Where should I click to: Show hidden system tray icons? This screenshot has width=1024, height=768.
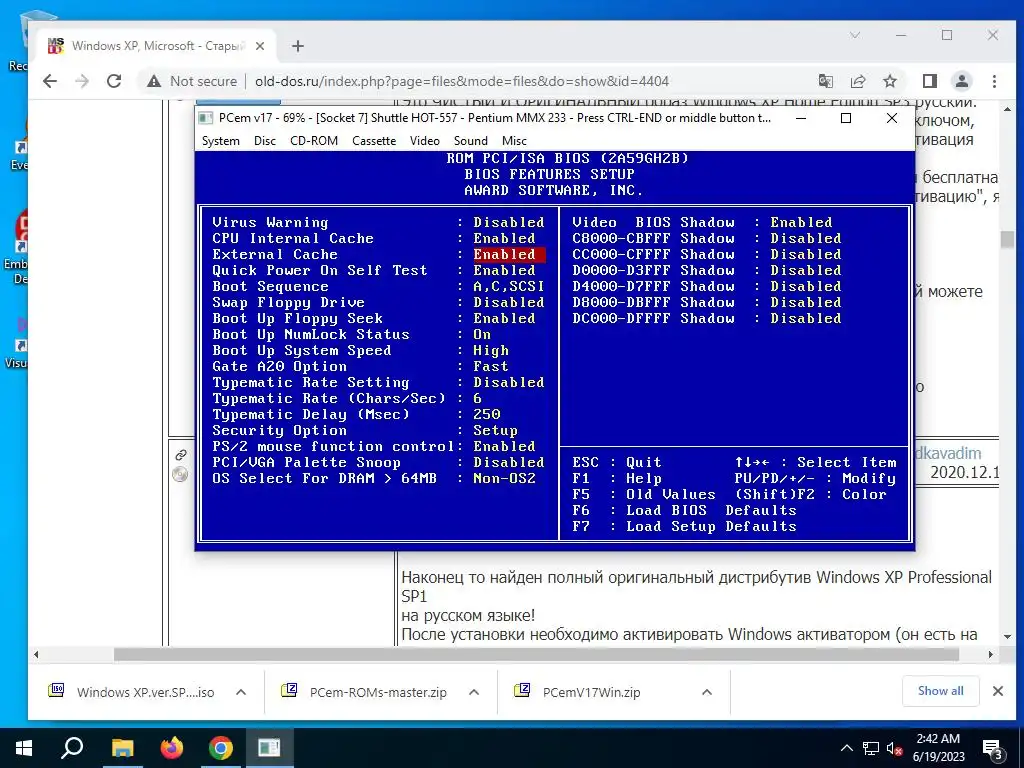(846, 748)
